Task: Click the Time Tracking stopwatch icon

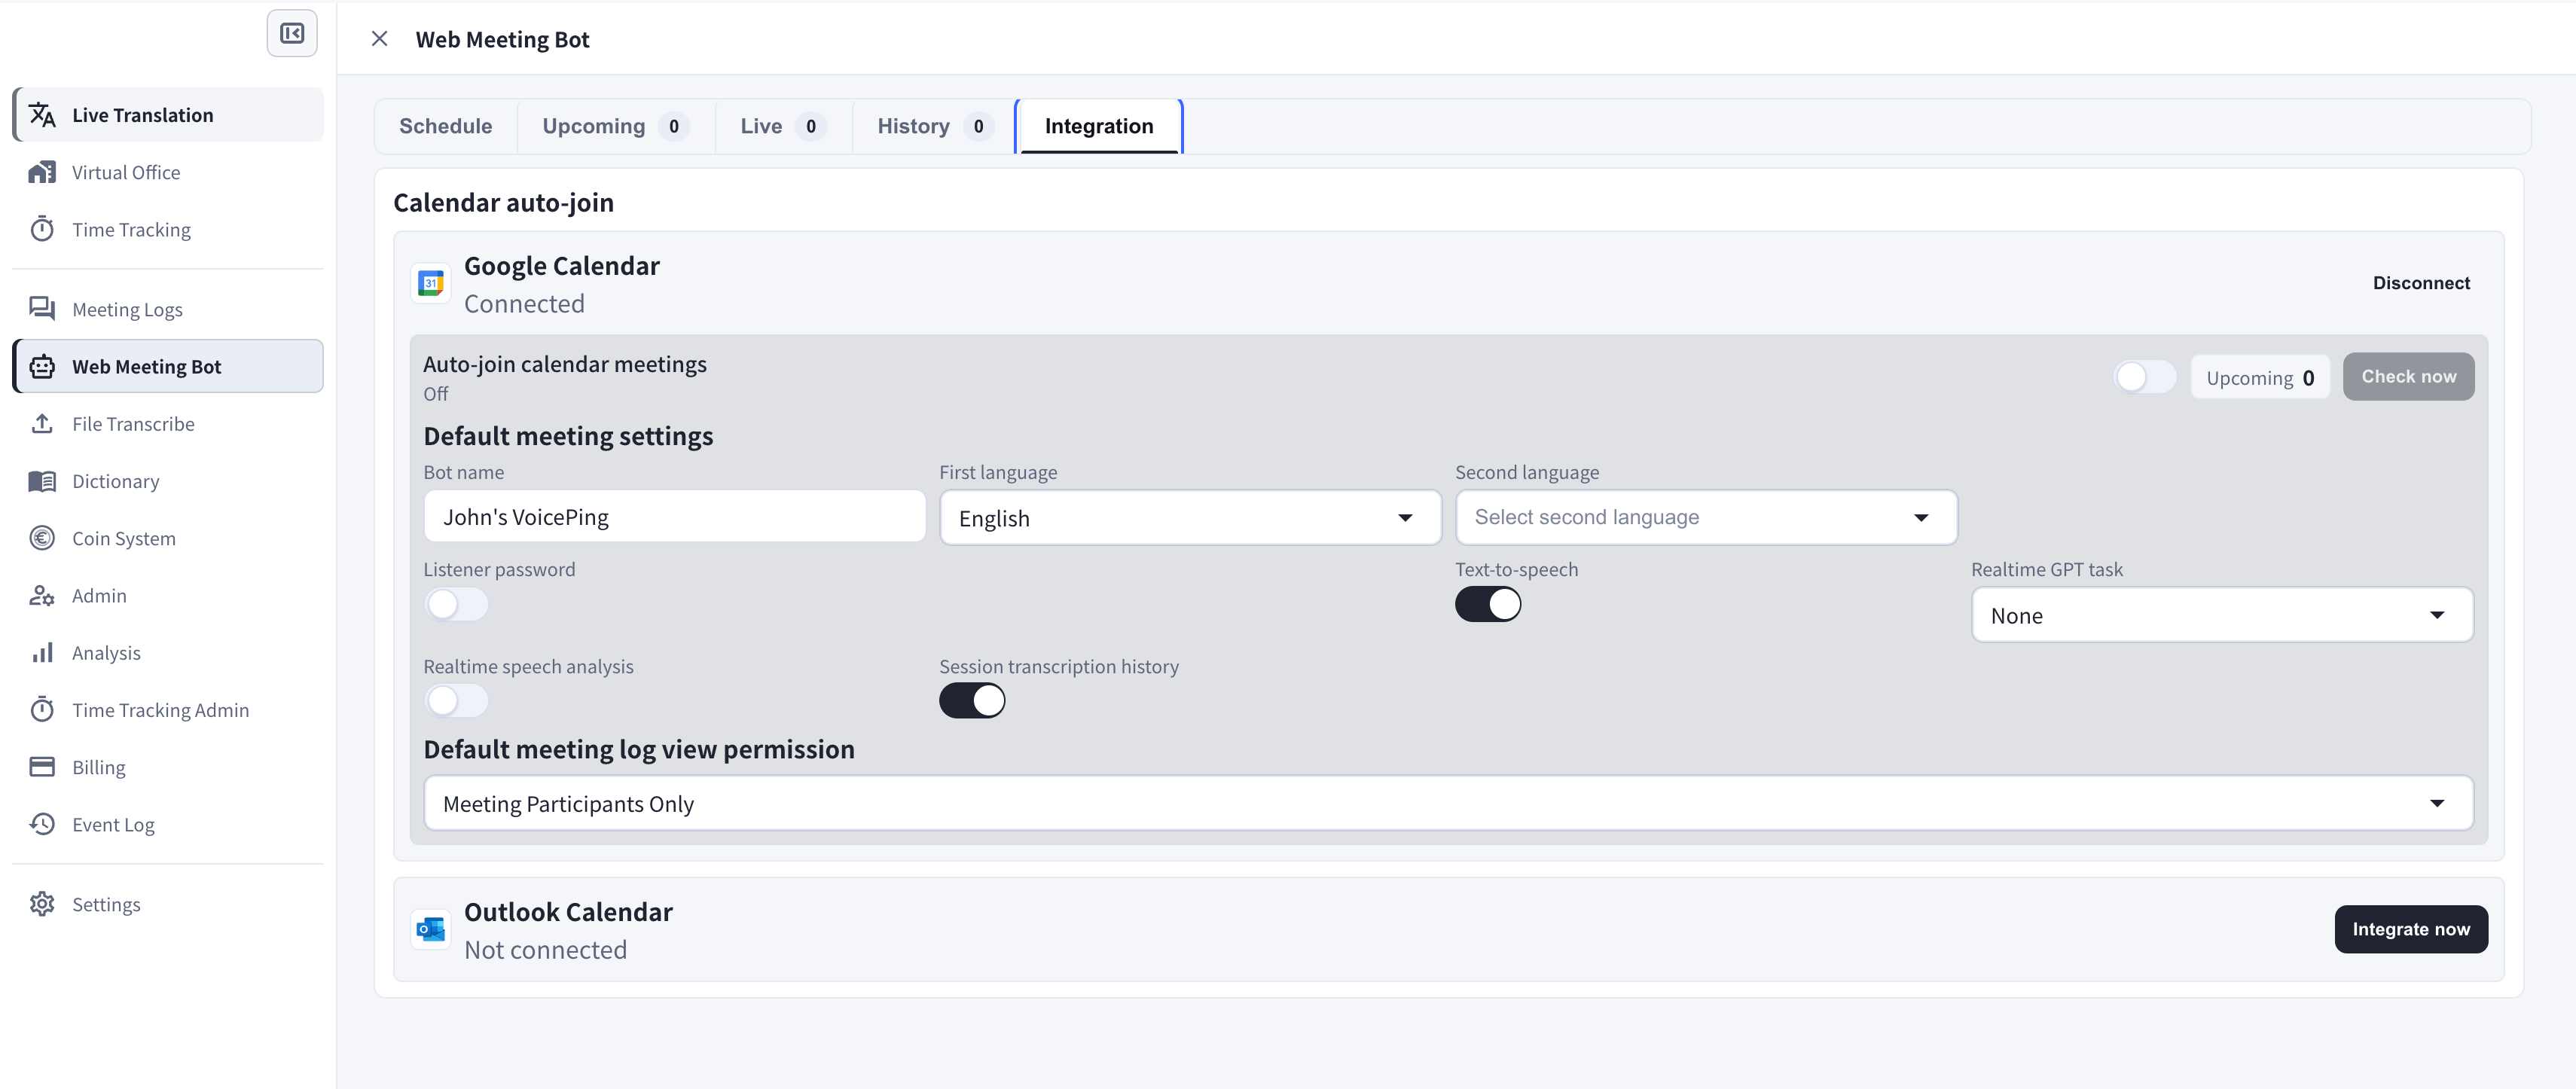Action: point(42,229)
